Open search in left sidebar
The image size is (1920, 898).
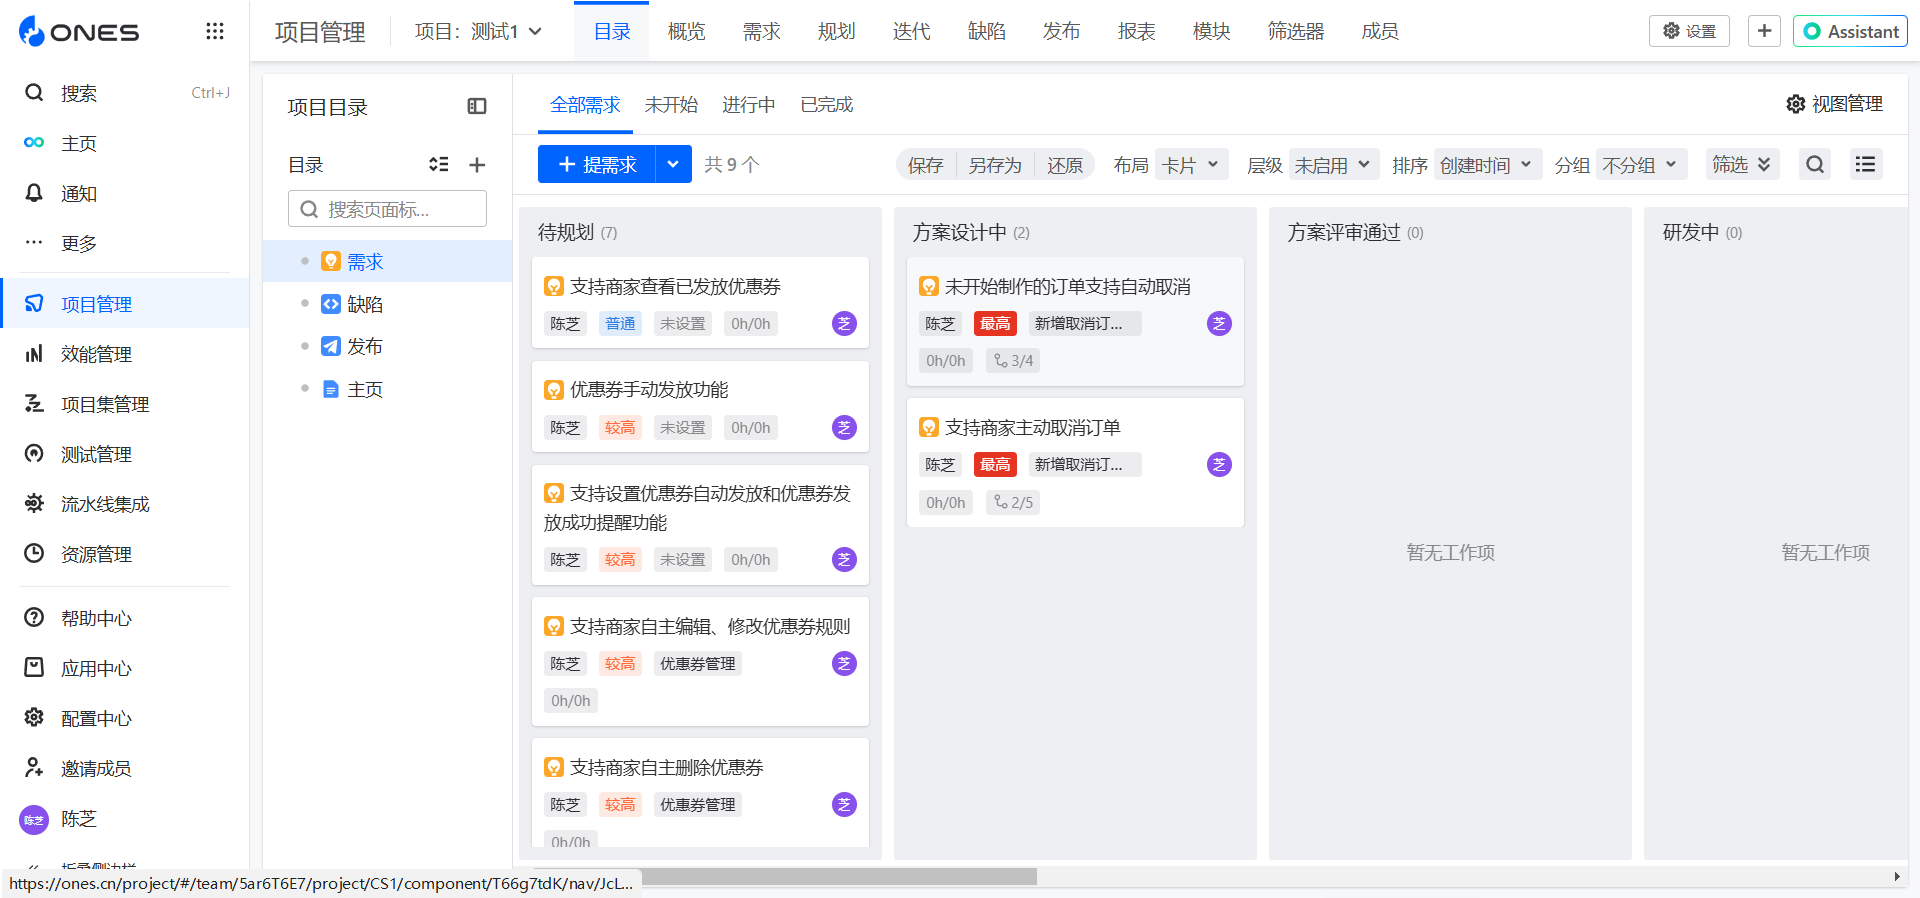[x=125, y=93]
